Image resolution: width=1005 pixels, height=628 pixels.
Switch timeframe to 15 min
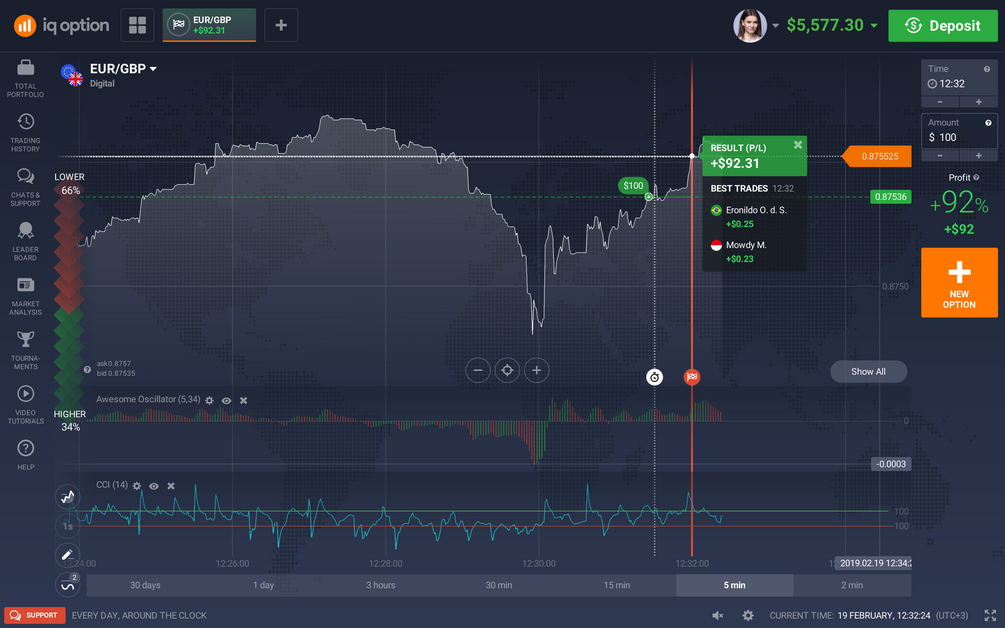pos(617,585)
